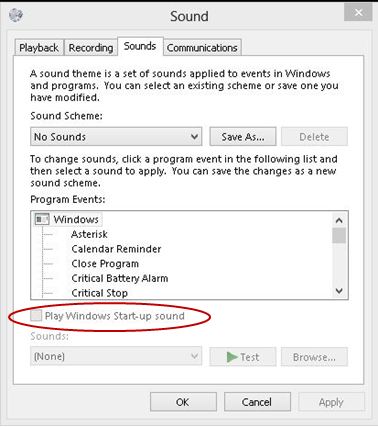Click the Windows program events icon
This screenshot has height=427, width=378.
42,219
